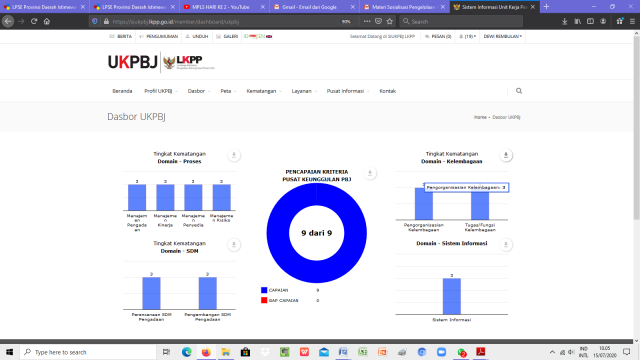This screenshot has width=640, height=360.
Task: Click the UKPBJ LKPP logo
Action: (x=161, y=62)
